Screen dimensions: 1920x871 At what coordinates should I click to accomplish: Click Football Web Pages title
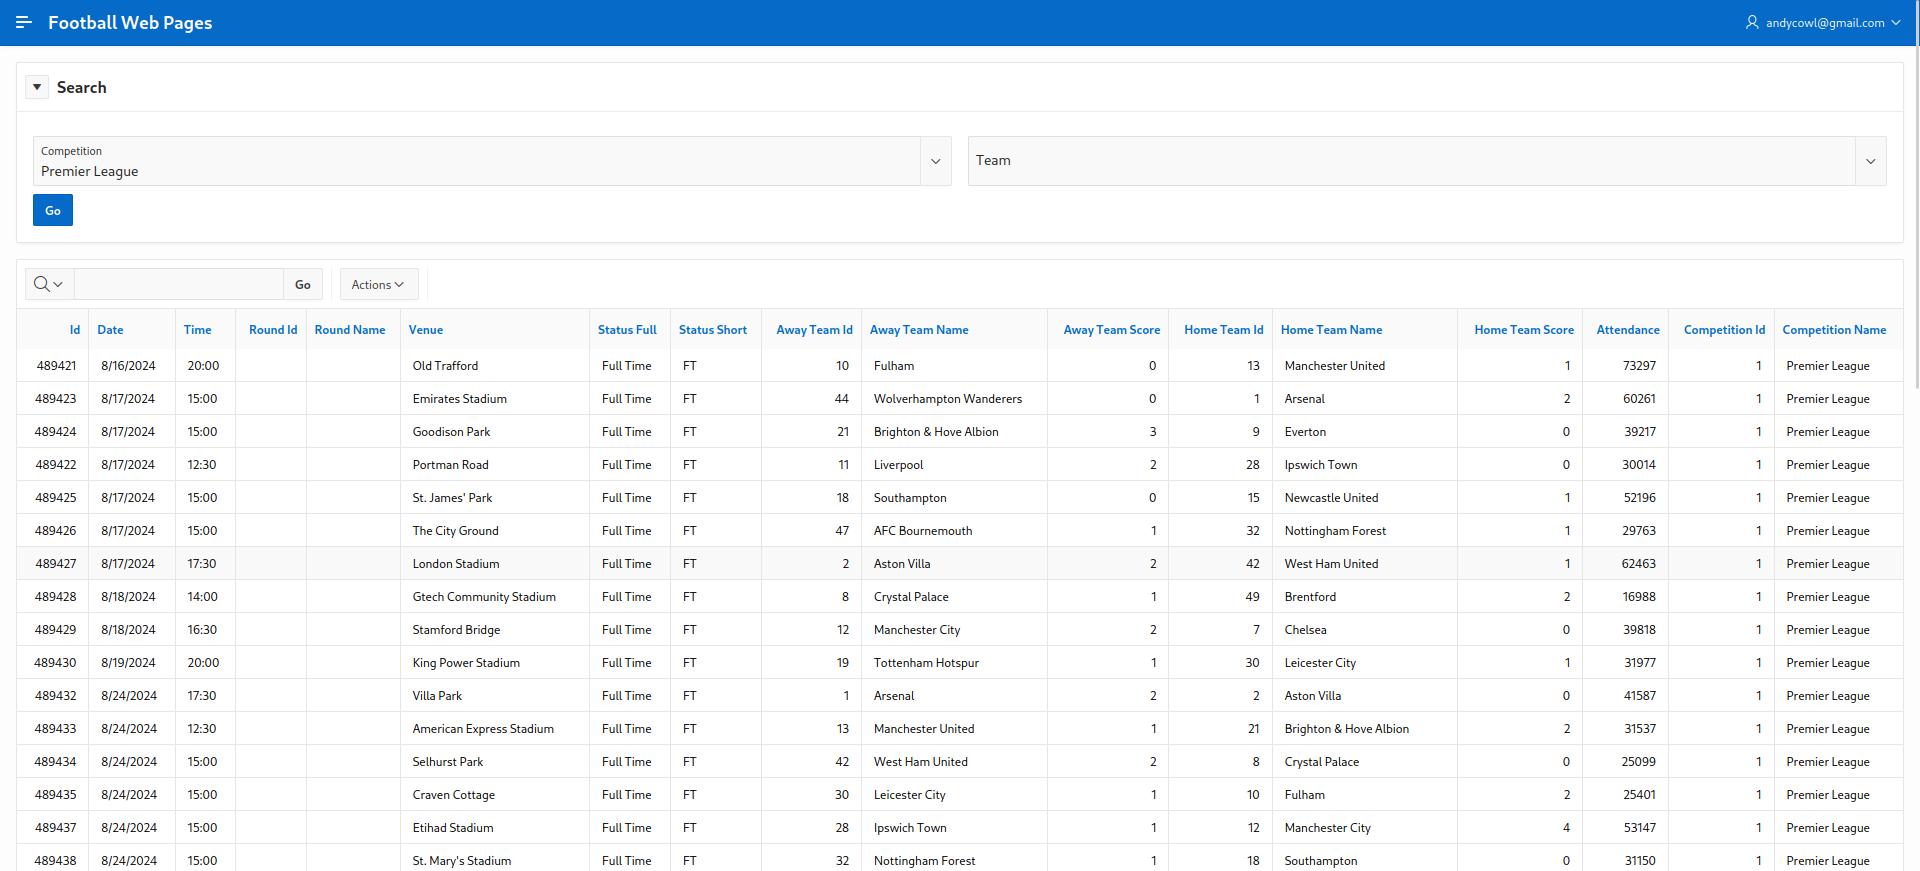pyautogui.click(x=130, y=22)
